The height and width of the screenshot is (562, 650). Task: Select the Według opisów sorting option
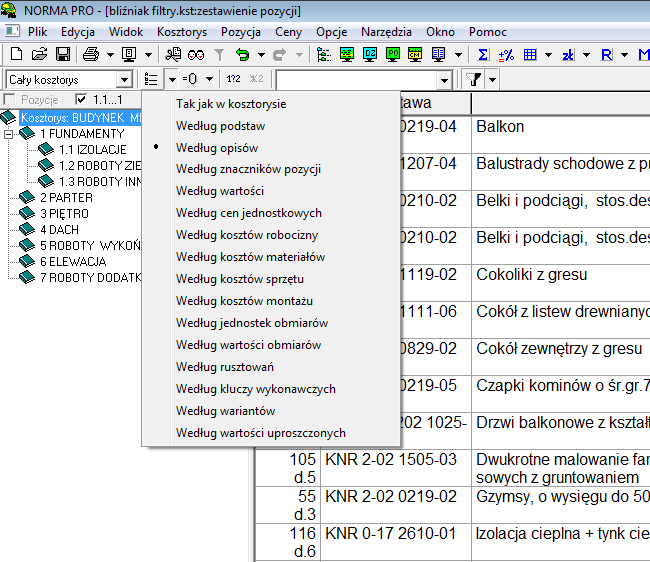(x=217, y=147)
